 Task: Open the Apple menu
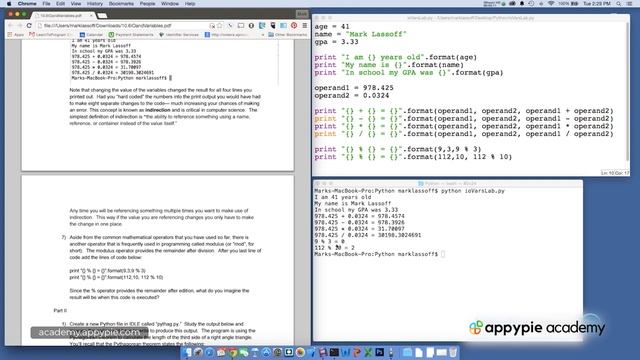9,4
